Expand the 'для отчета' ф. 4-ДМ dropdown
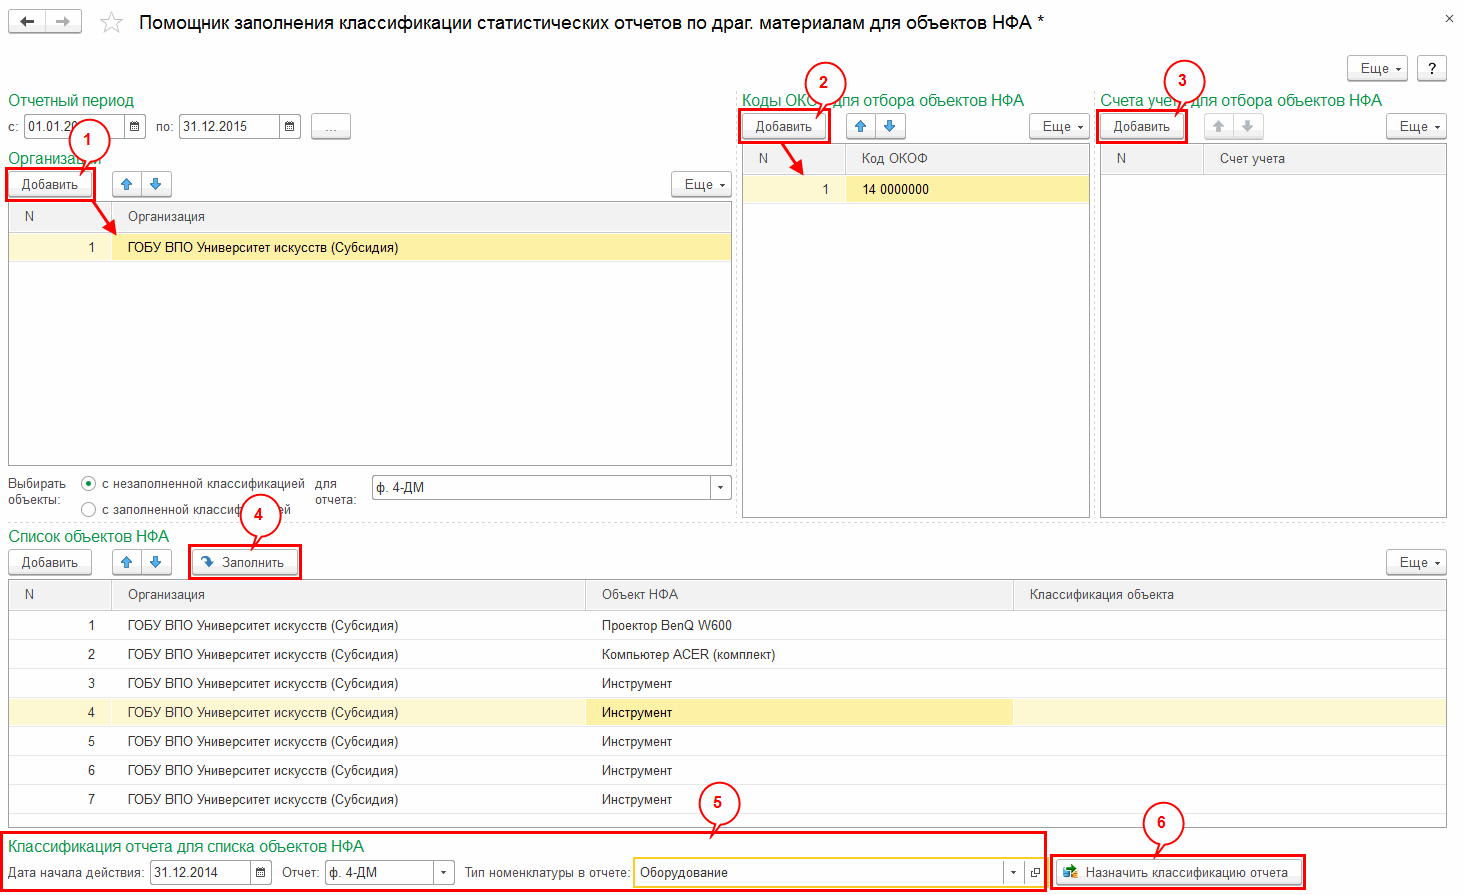Screen dimensions: 1463x895 [x=721, y=488]
